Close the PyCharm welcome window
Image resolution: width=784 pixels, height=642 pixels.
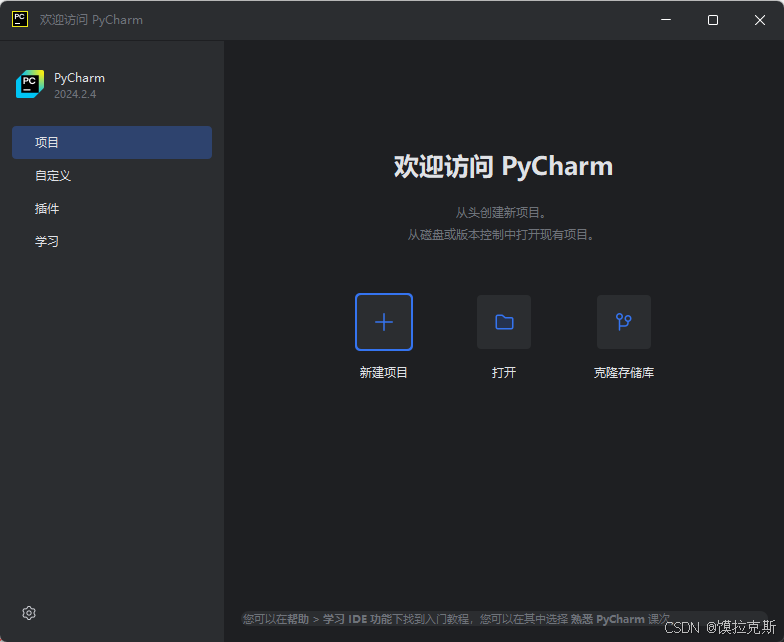coord(760,20)
